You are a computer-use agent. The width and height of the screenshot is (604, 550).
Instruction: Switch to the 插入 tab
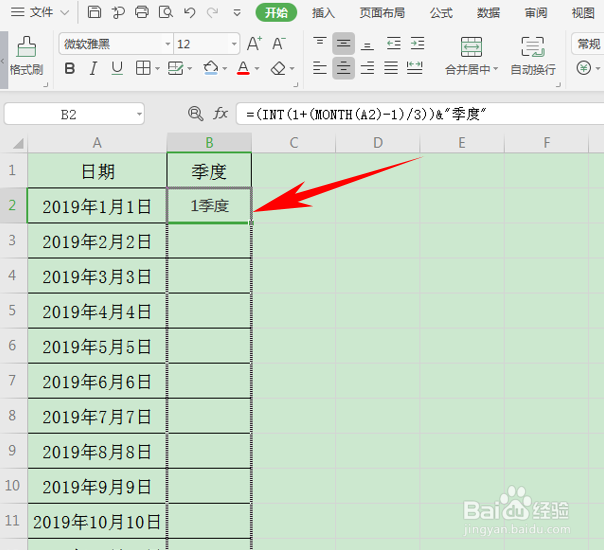point(323,13)
